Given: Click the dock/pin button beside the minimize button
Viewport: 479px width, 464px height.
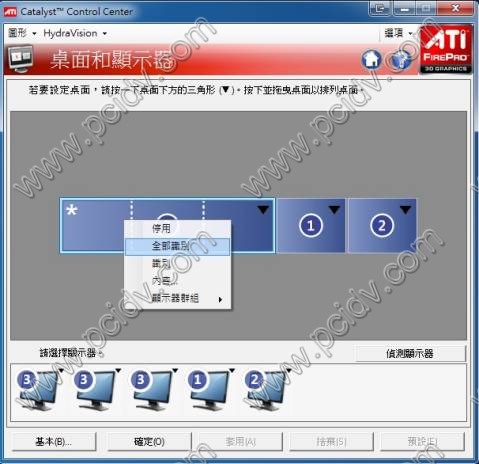Looking at the screenshot, I should pyautogui.click(x=380, y=8).
